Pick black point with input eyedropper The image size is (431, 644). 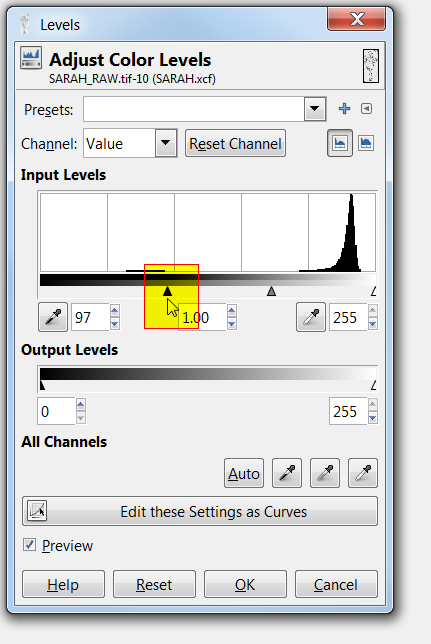53,317
